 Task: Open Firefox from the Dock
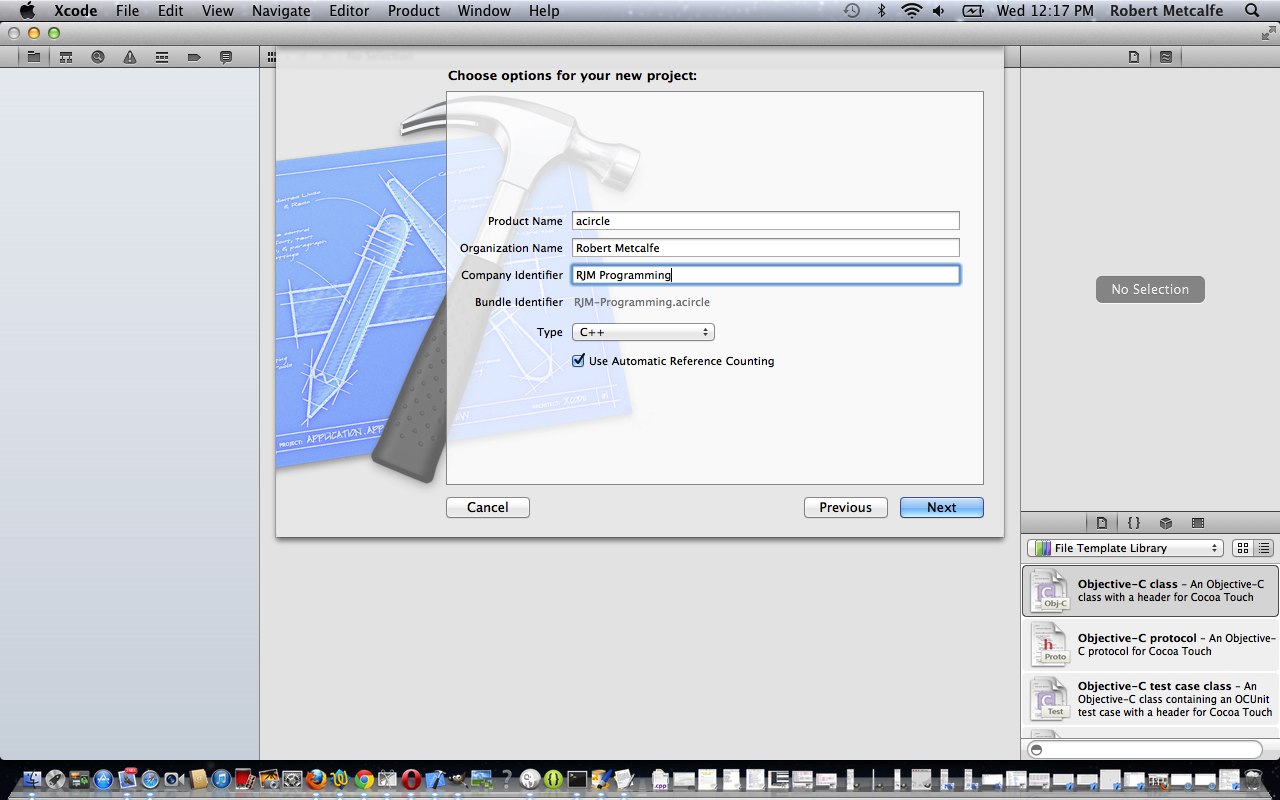click(x=317, y=779)
